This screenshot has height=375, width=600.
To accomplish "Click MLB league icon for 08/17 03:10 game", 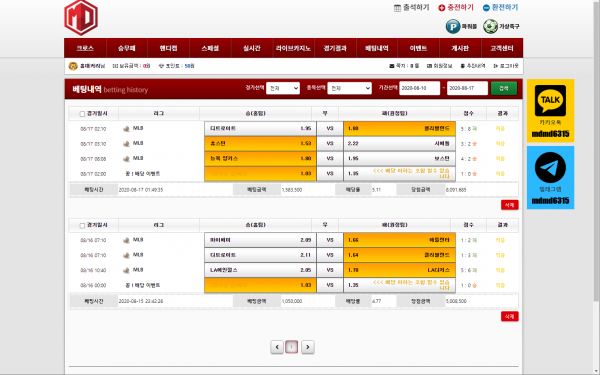I will (126, 143).
